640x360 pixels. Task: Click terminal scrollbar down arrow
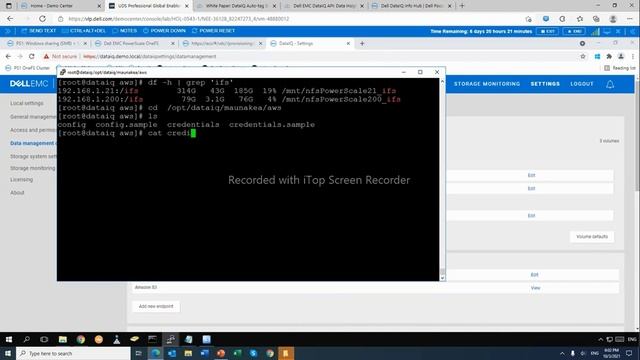point(442,278)
